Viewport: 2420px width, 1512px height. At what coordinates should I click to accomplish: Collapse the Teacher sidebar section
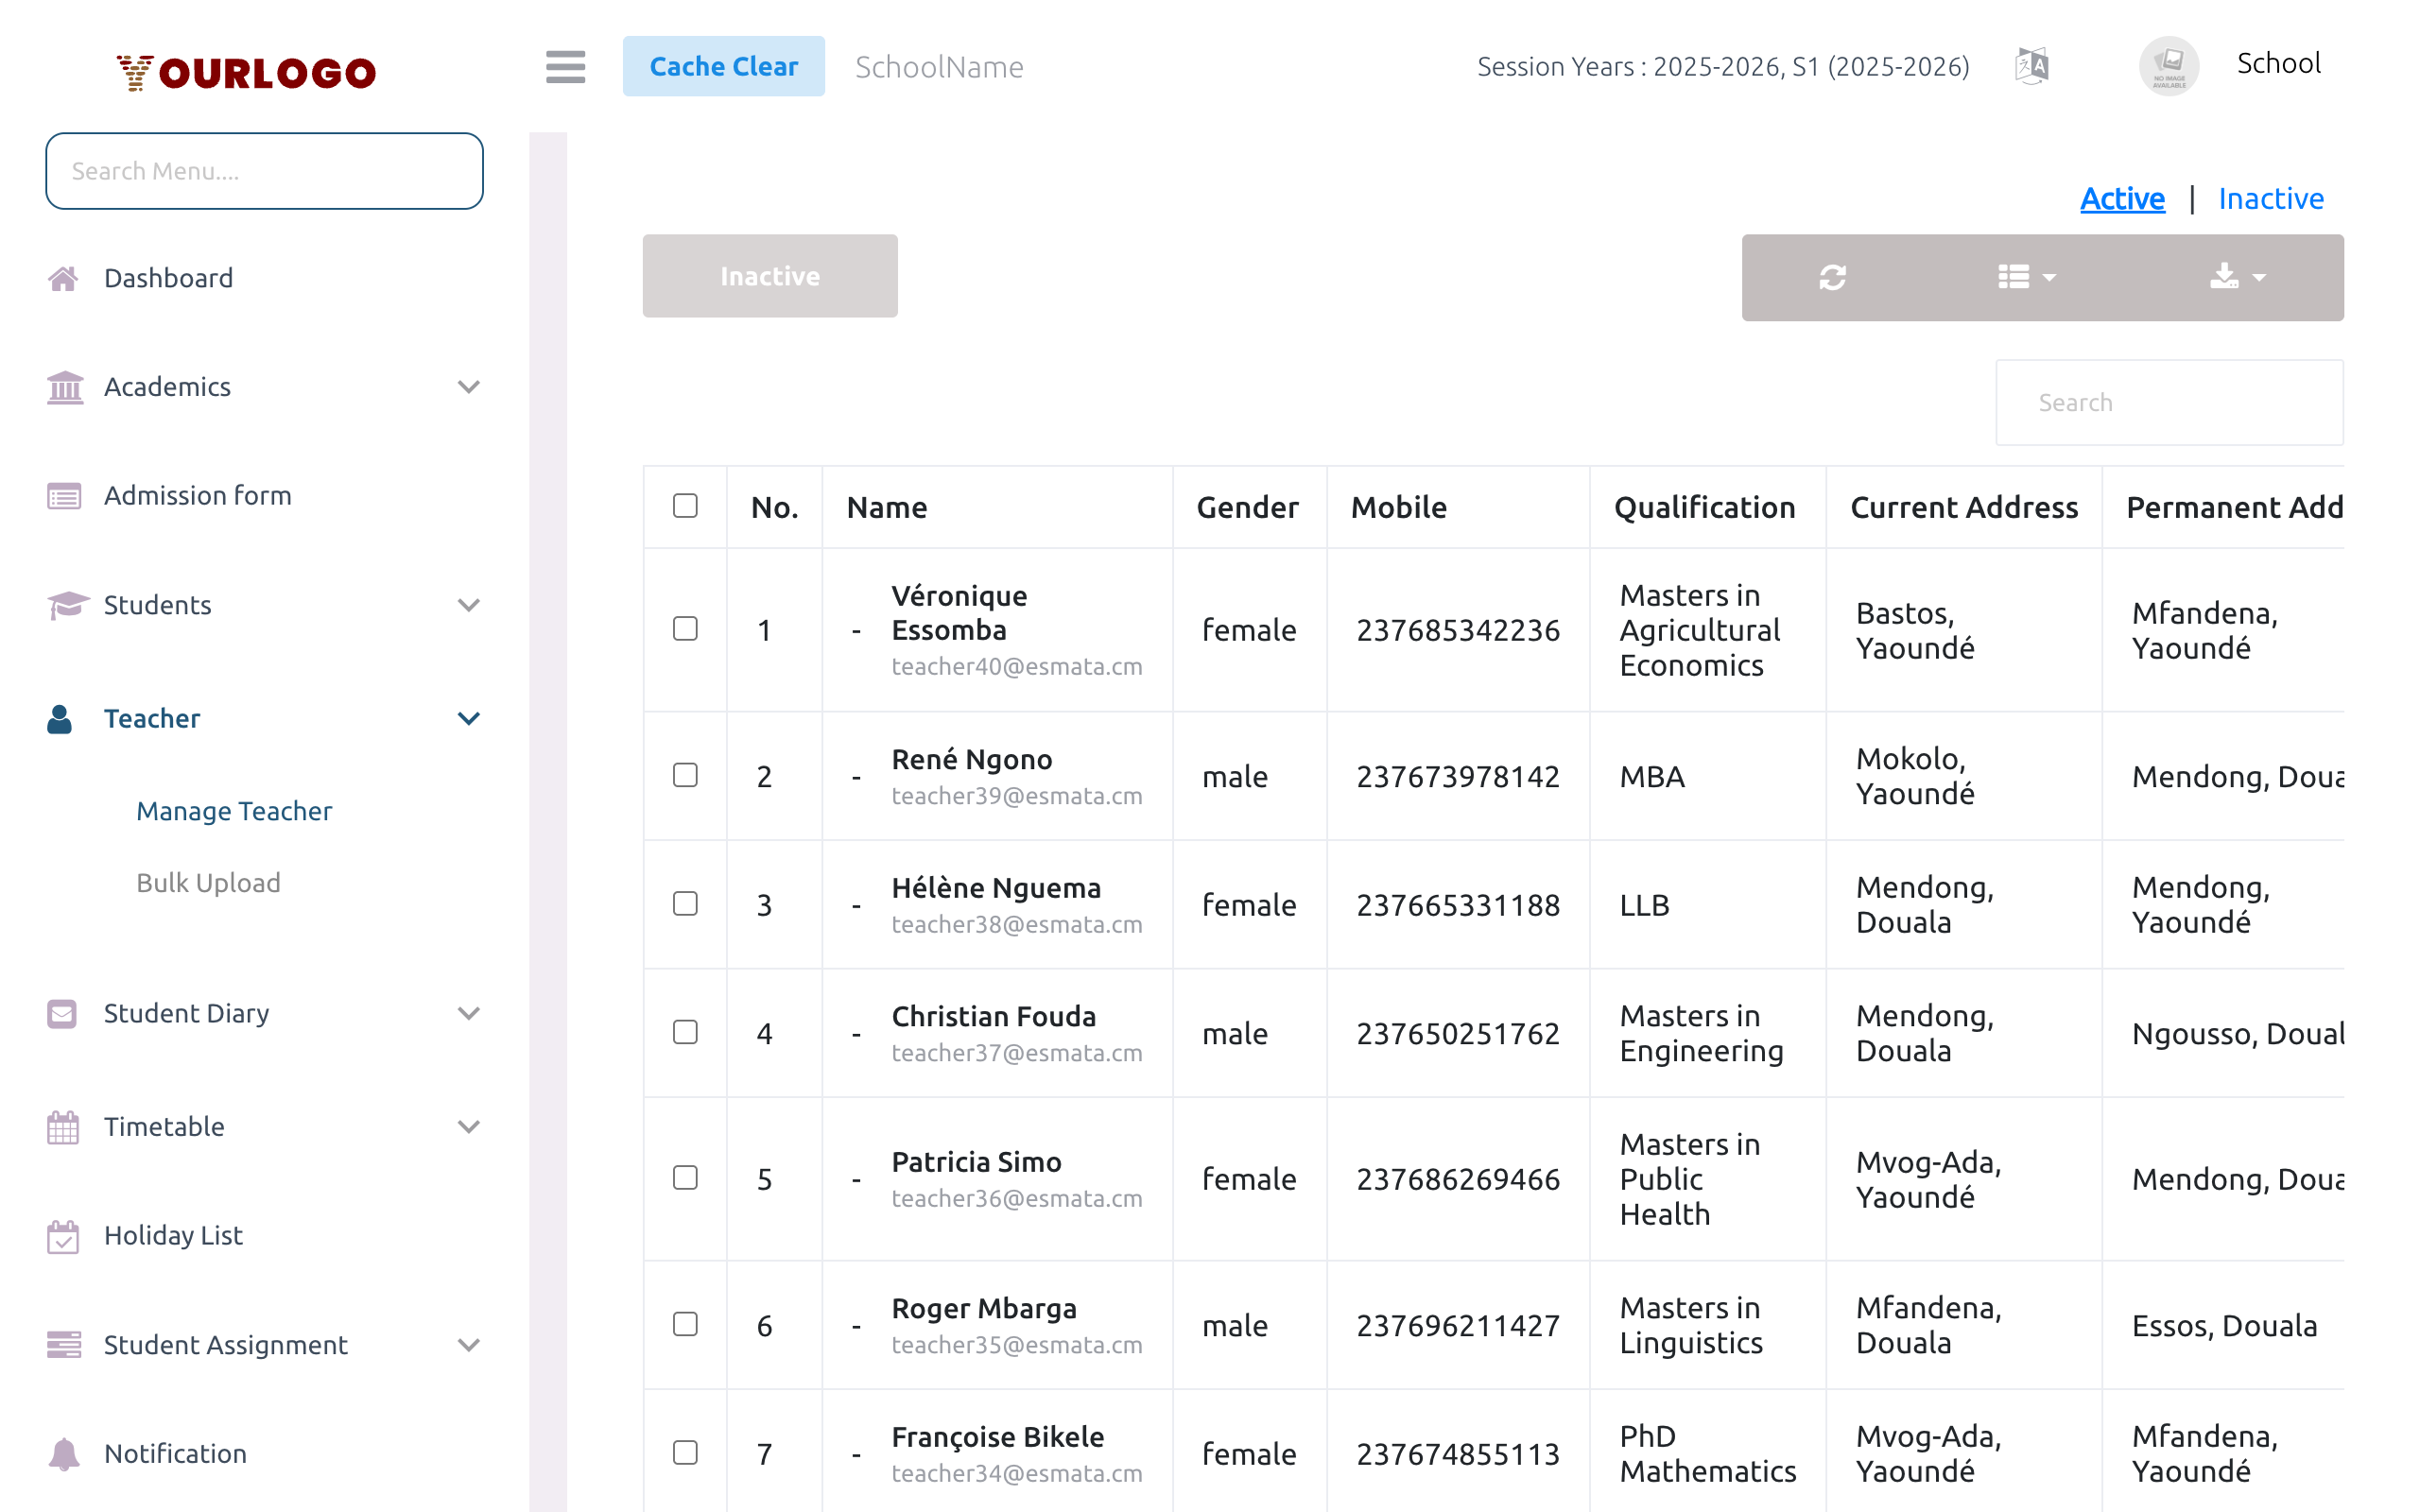[468, 718]
